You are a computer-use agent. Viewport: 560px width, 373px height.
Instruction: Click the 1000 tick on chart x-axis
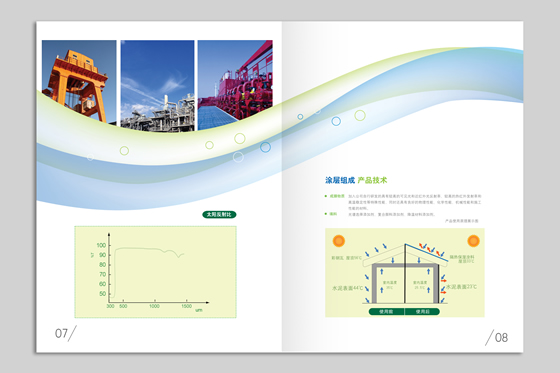pos(154,306)
